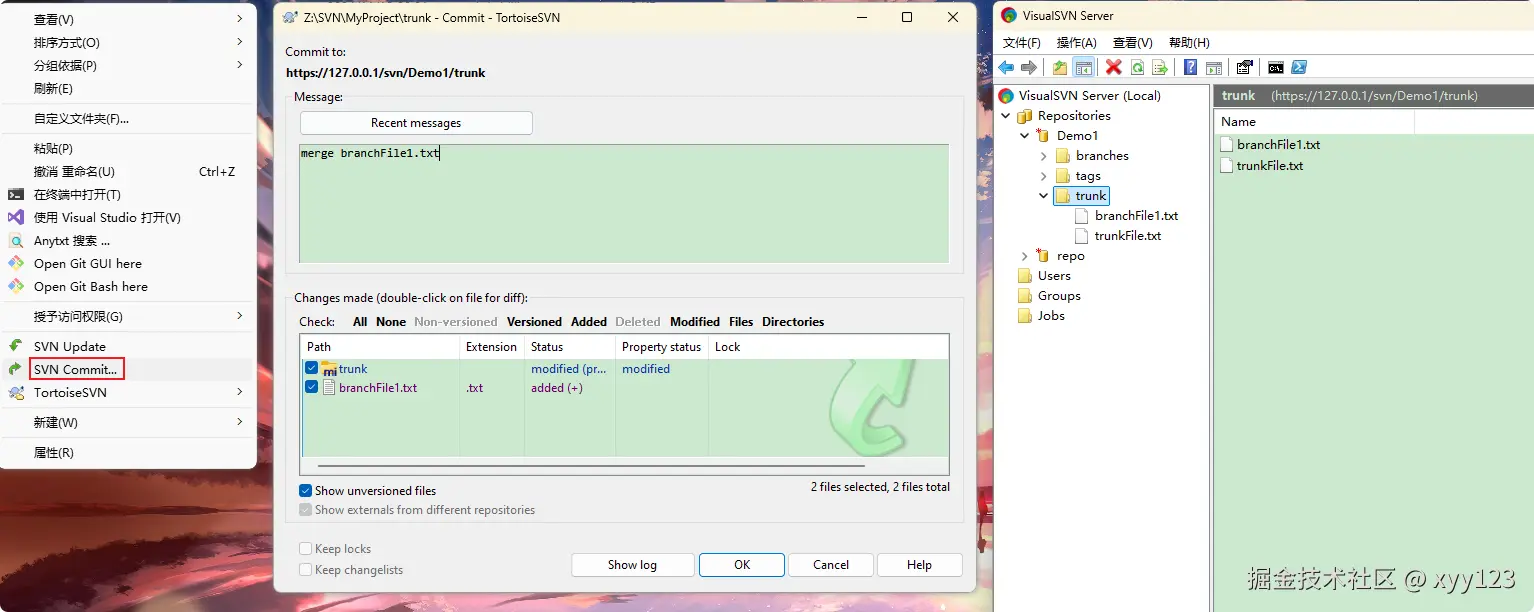Click the changes list horizontal scrollbar
Screen dimensions: 1534x612
coord(591,465)
